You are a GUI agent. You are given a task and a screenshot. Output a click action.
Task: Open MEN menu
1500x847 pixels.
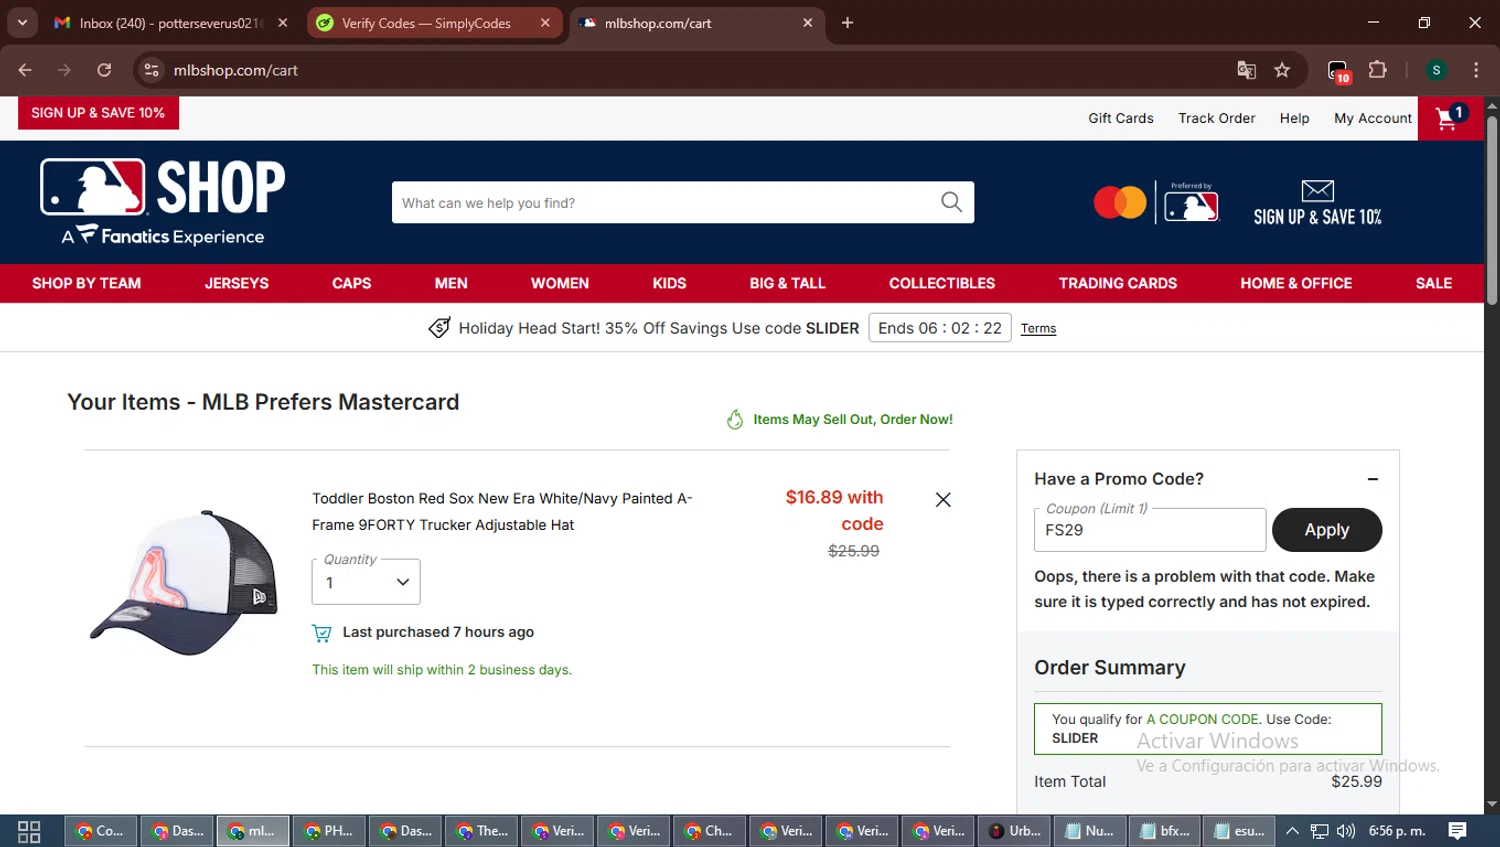point(451,283)
